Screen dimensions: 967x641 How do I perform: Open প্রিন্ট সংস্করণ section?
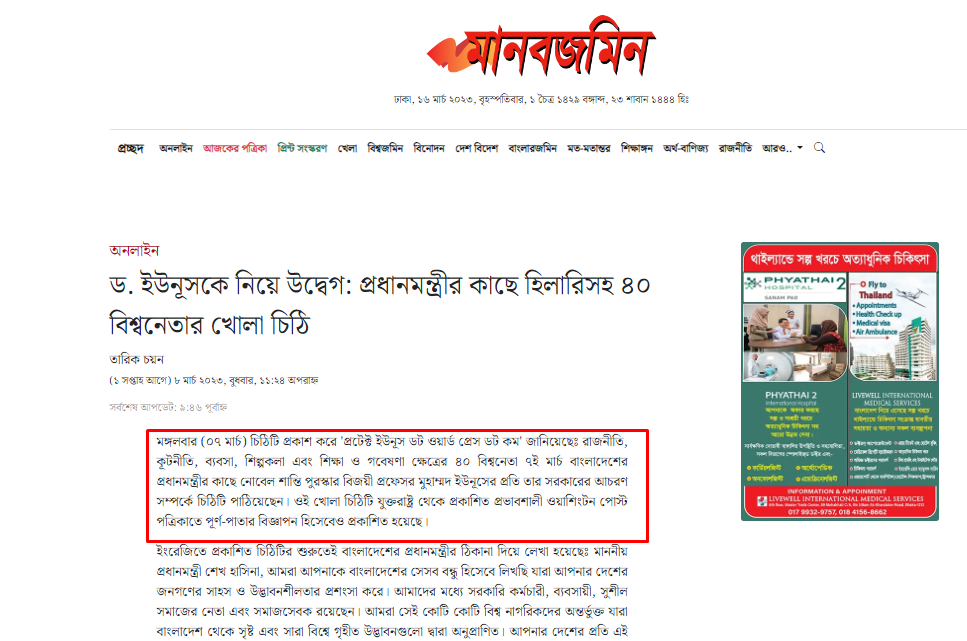(302, 148)
